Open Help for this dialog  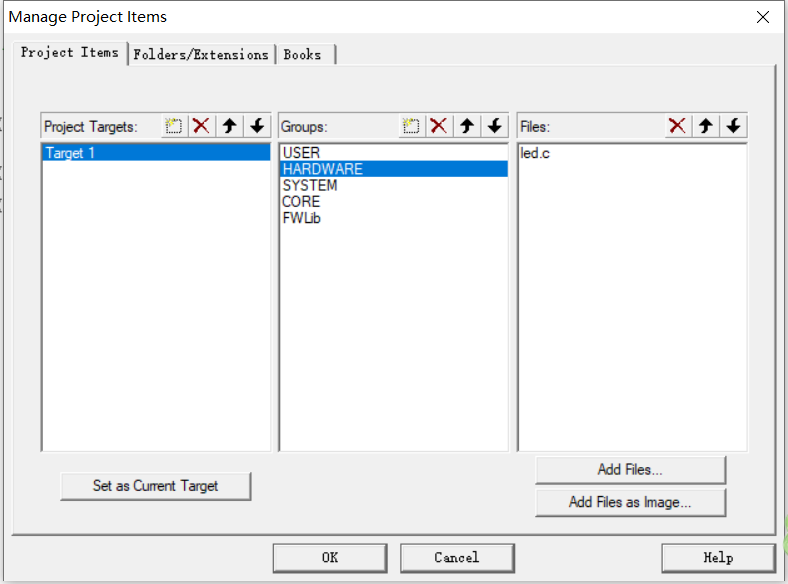tap(718, 558)
